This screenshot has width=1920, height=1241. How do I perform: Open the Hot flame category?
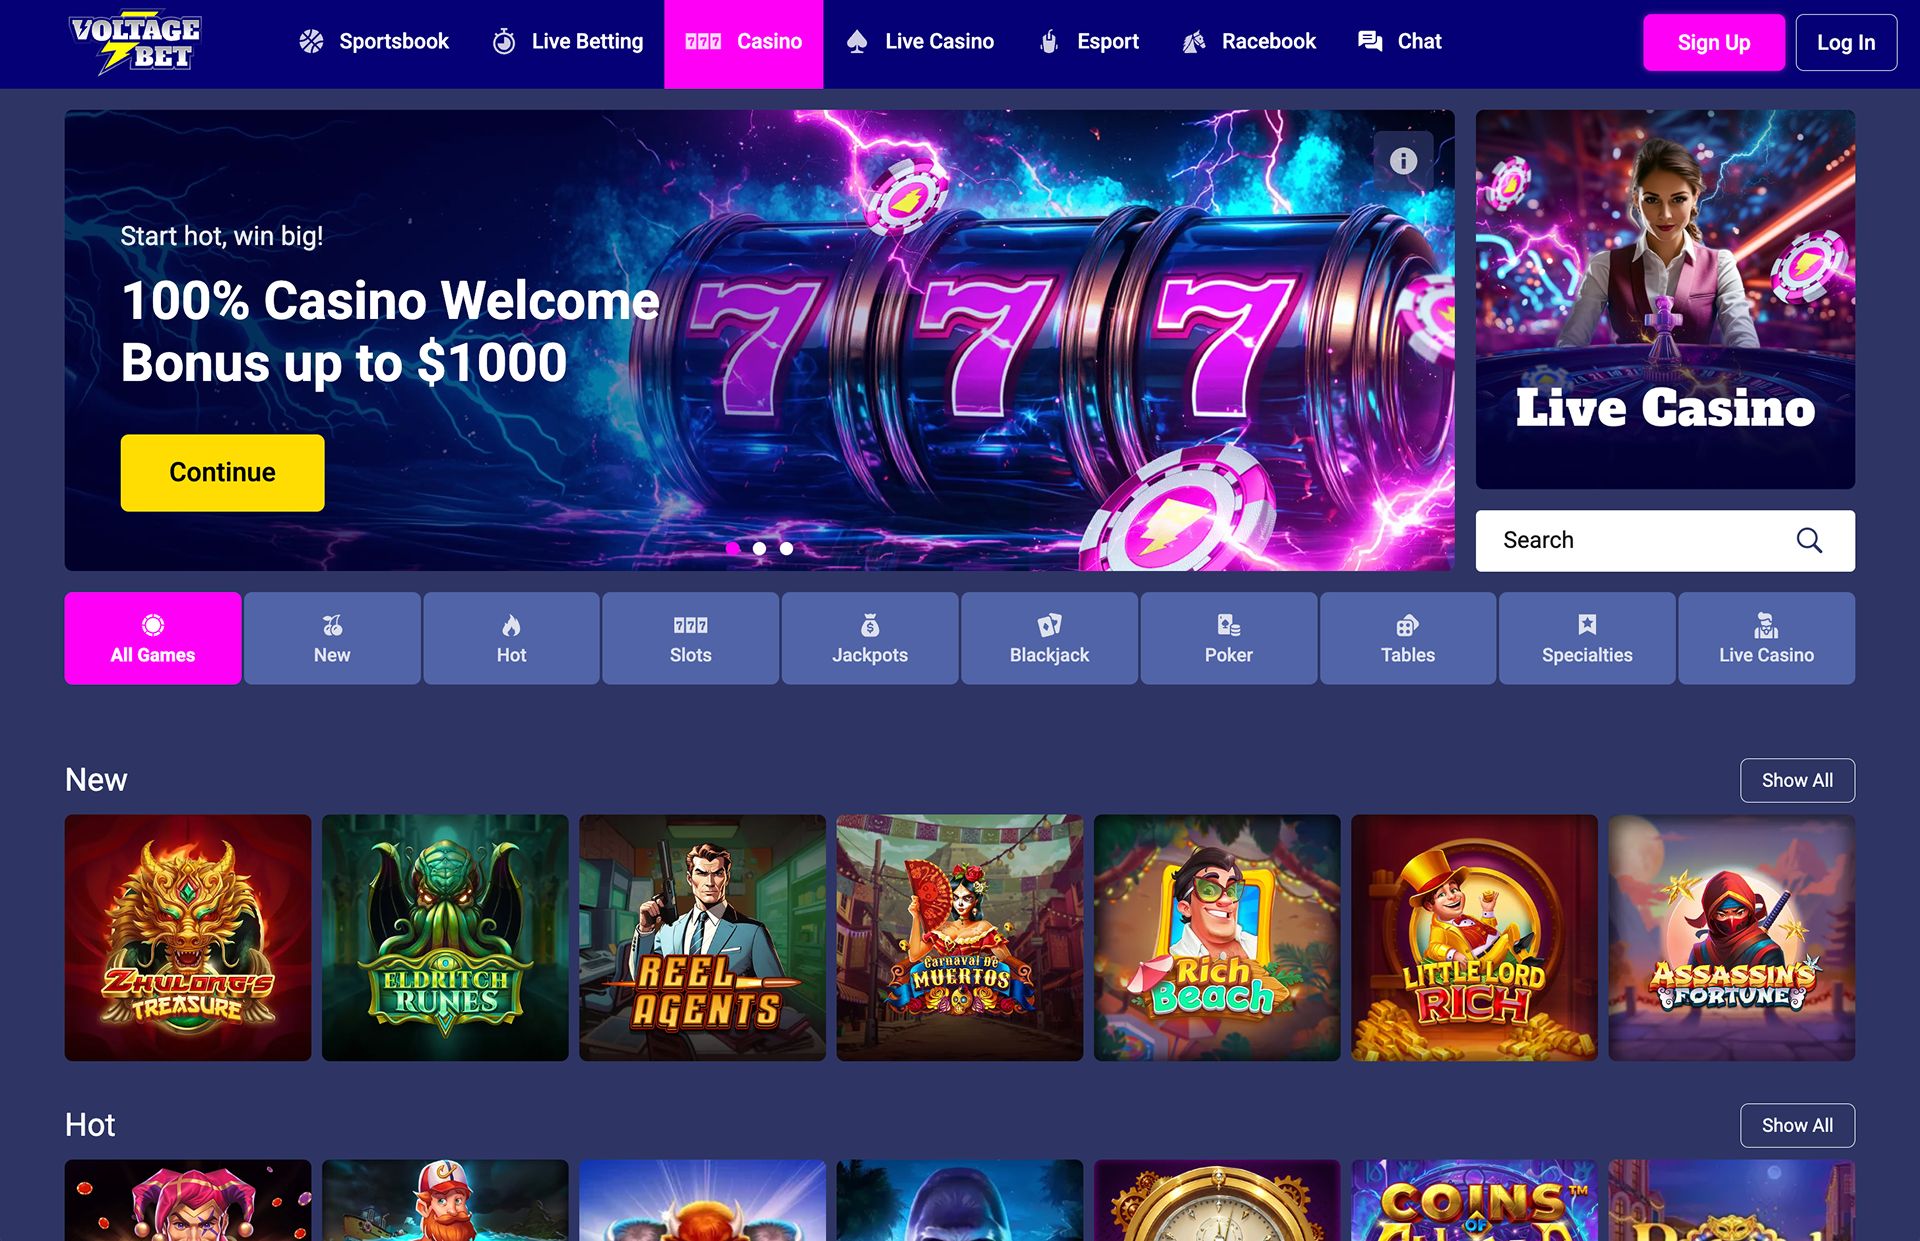coord(511,638)
